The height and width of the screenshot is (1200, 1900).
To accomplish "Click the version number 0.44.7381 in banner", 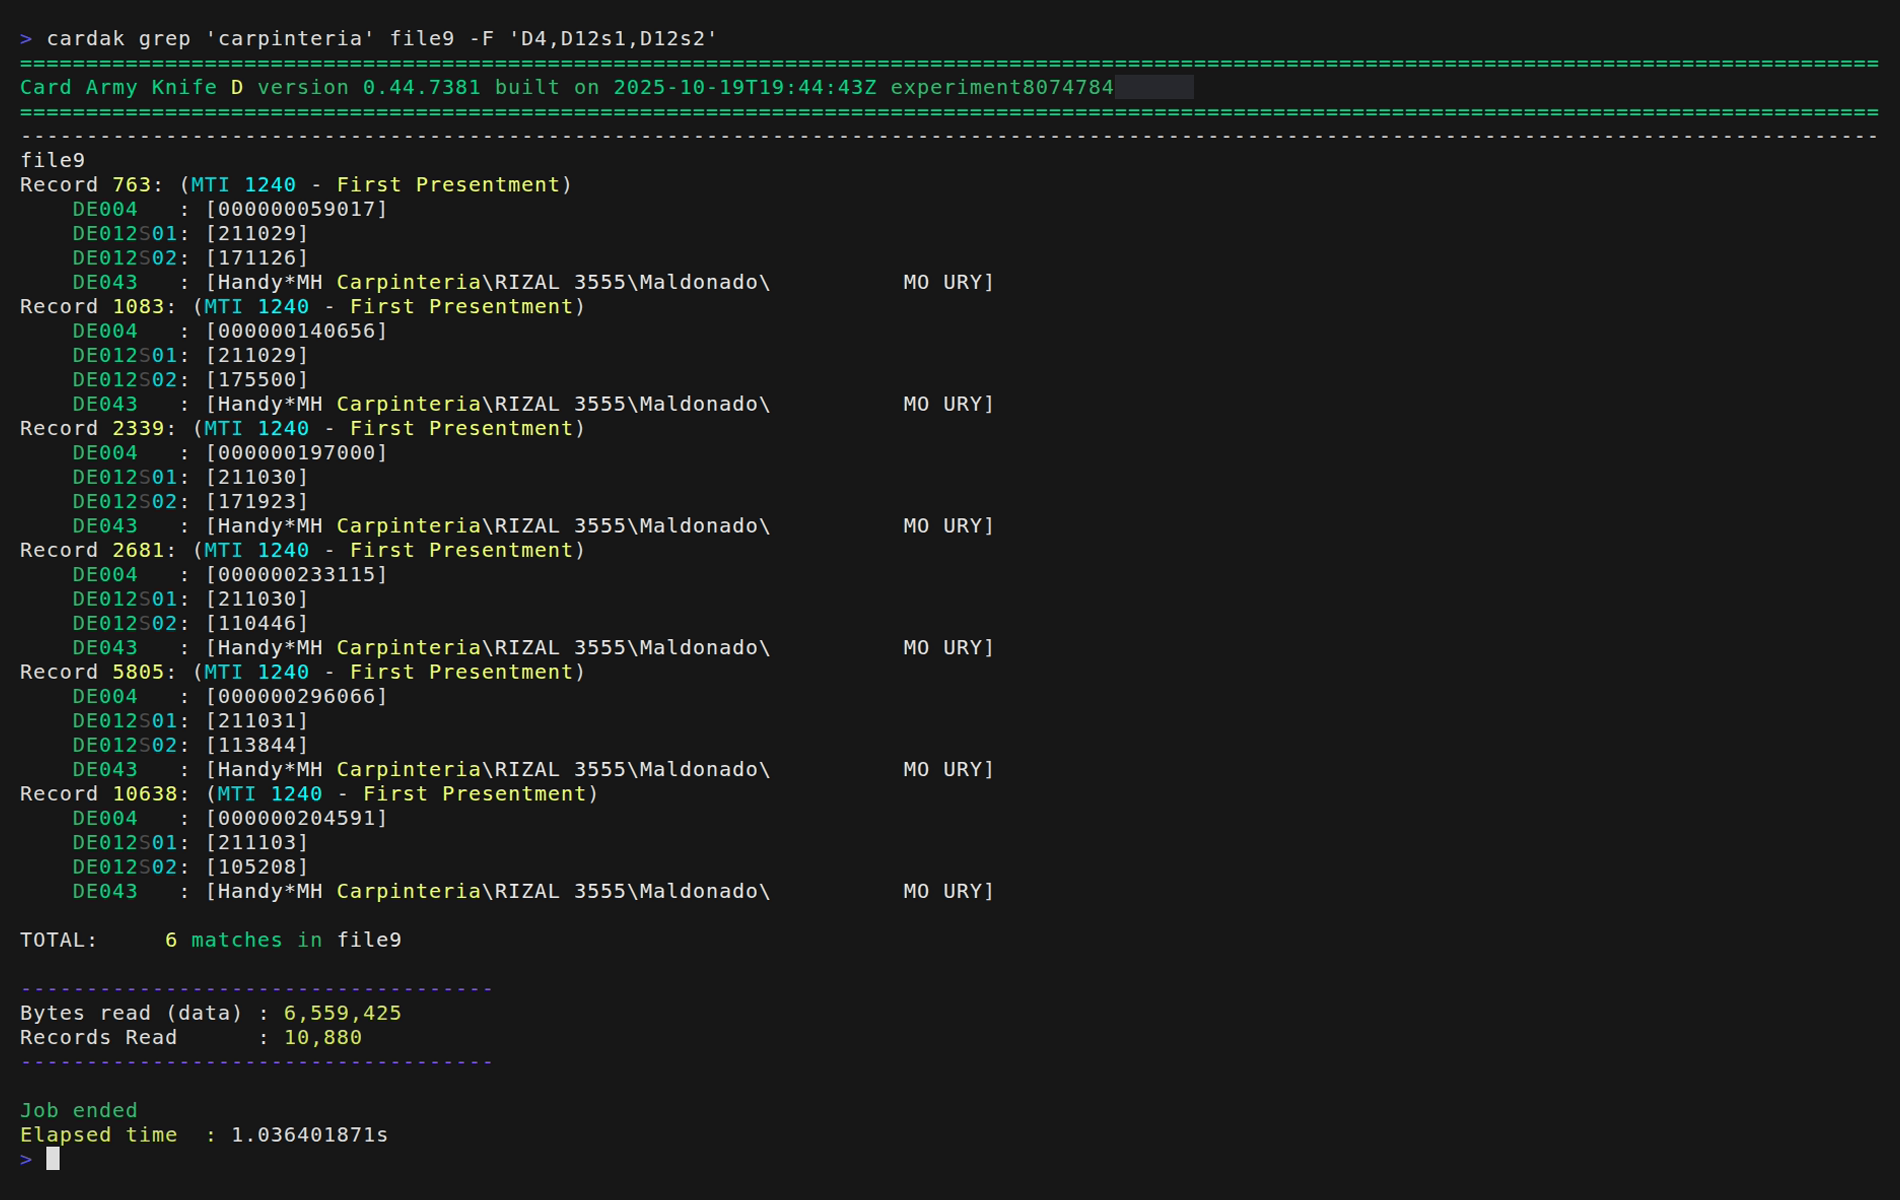I will point(421,88).
